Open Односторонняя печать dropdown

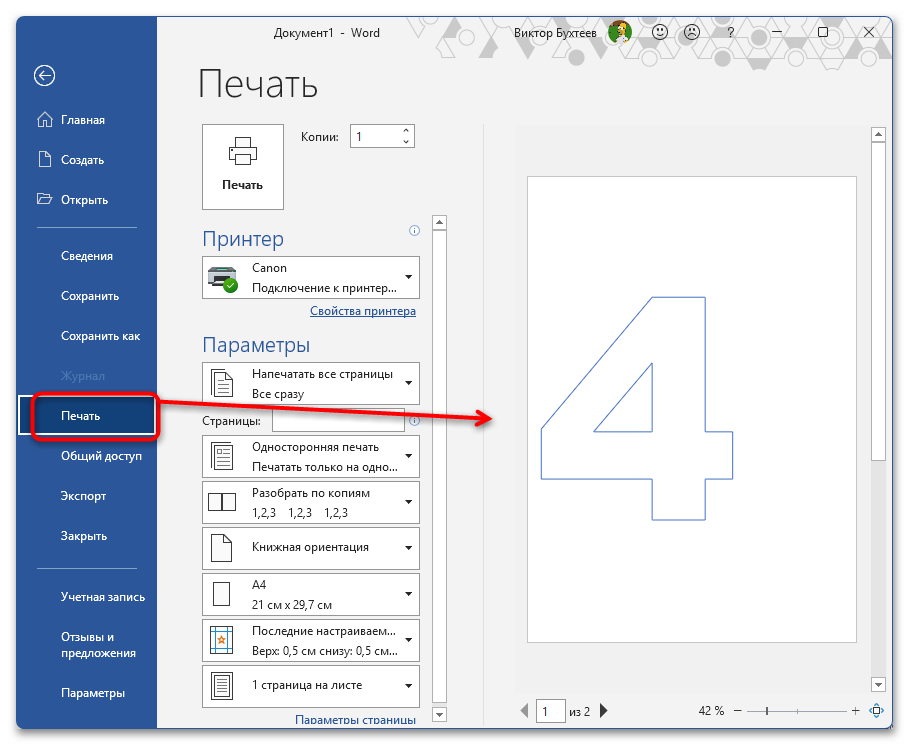coord(409,456)
